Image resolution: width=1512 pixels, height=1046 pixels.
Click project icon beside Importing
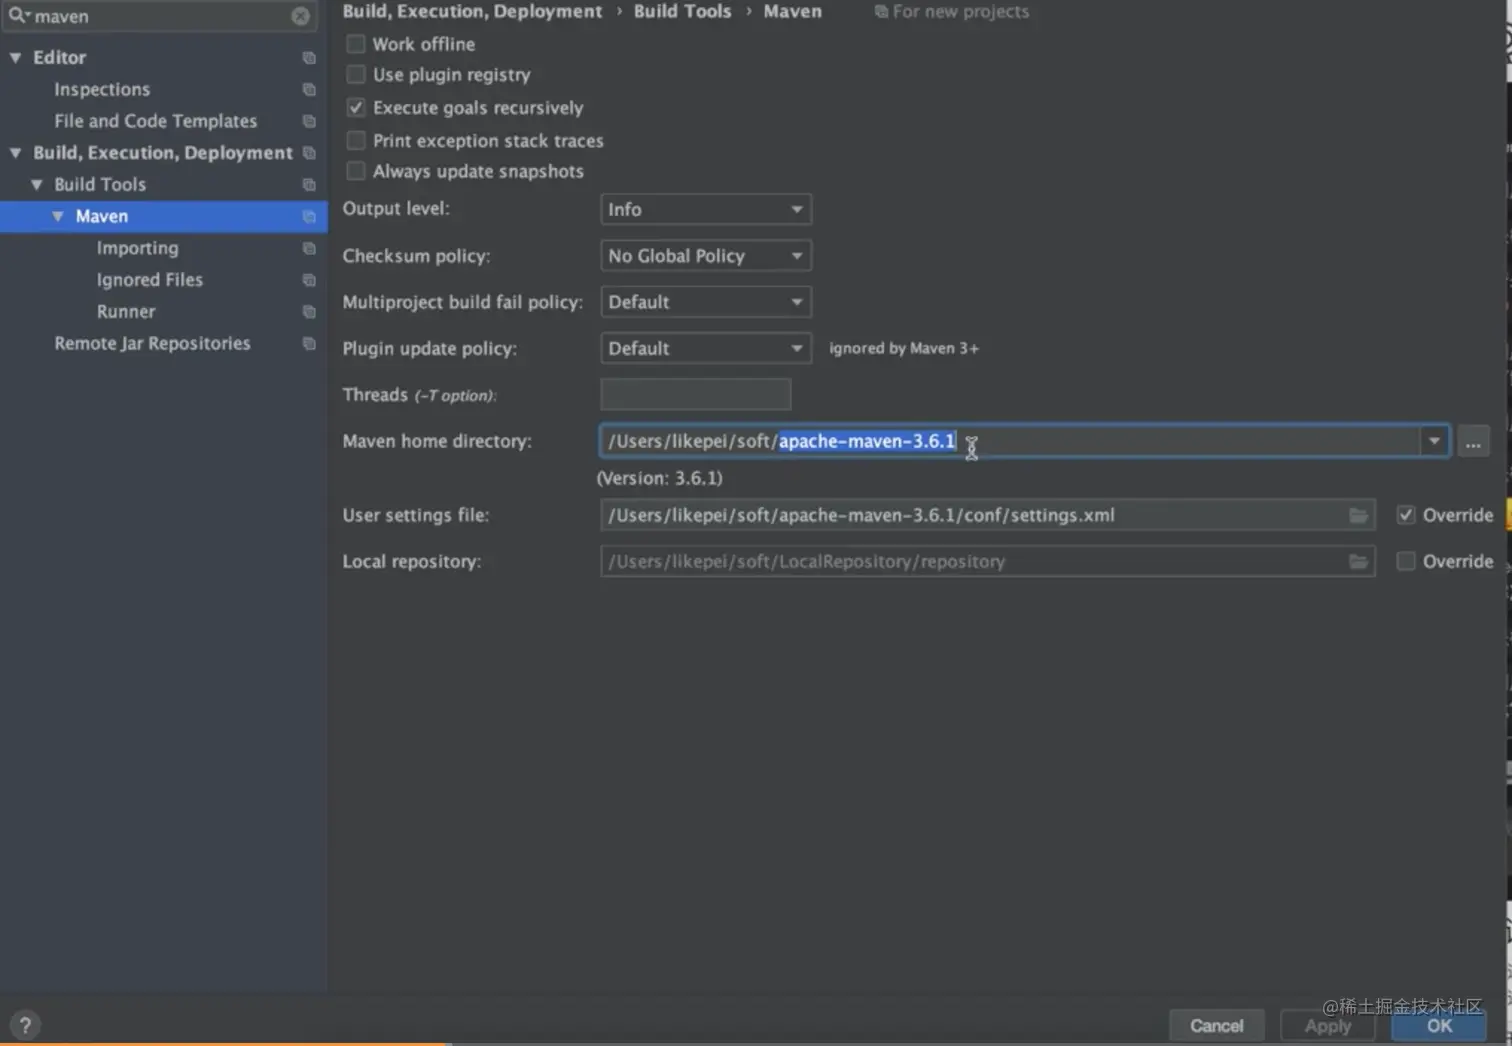(x=309, y=248)
